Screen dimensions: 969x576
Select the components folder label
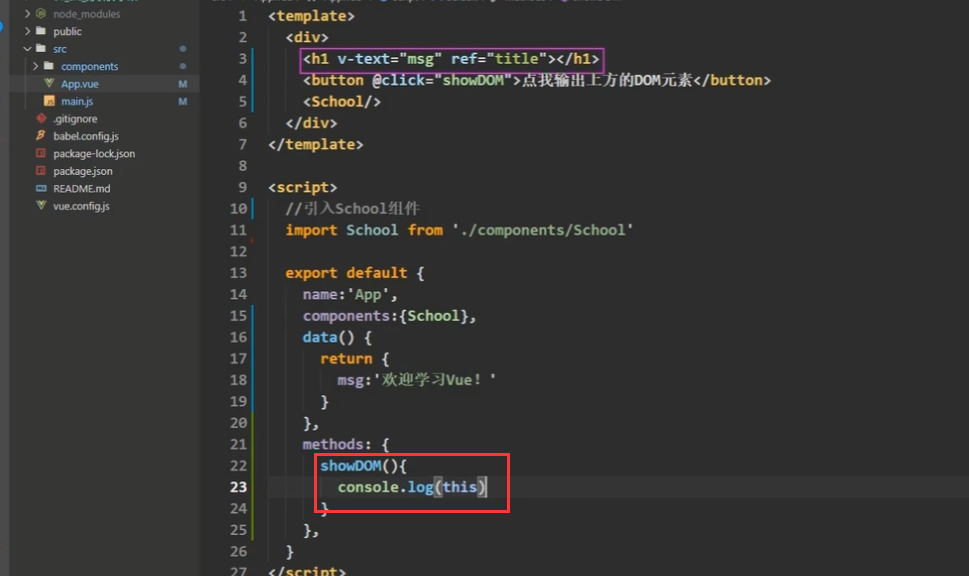(x=90, y=66)
